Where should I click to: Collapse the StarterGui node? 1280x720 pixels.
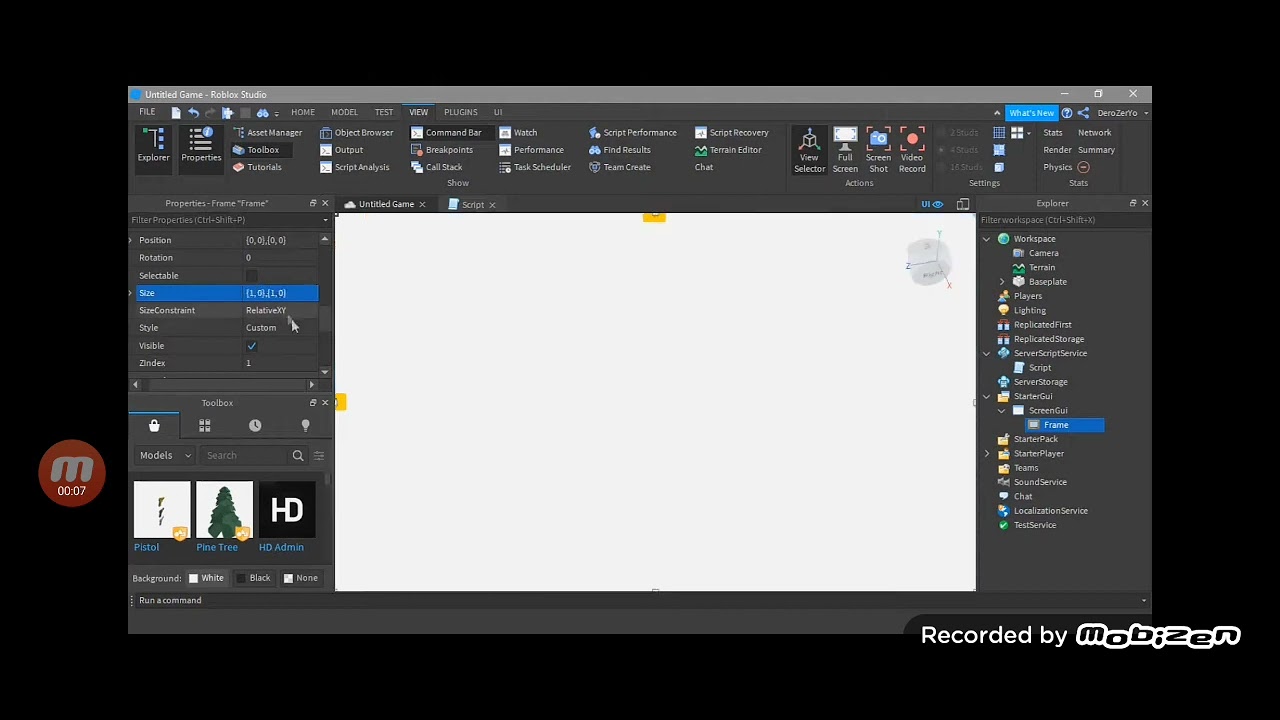click(987, 396)
